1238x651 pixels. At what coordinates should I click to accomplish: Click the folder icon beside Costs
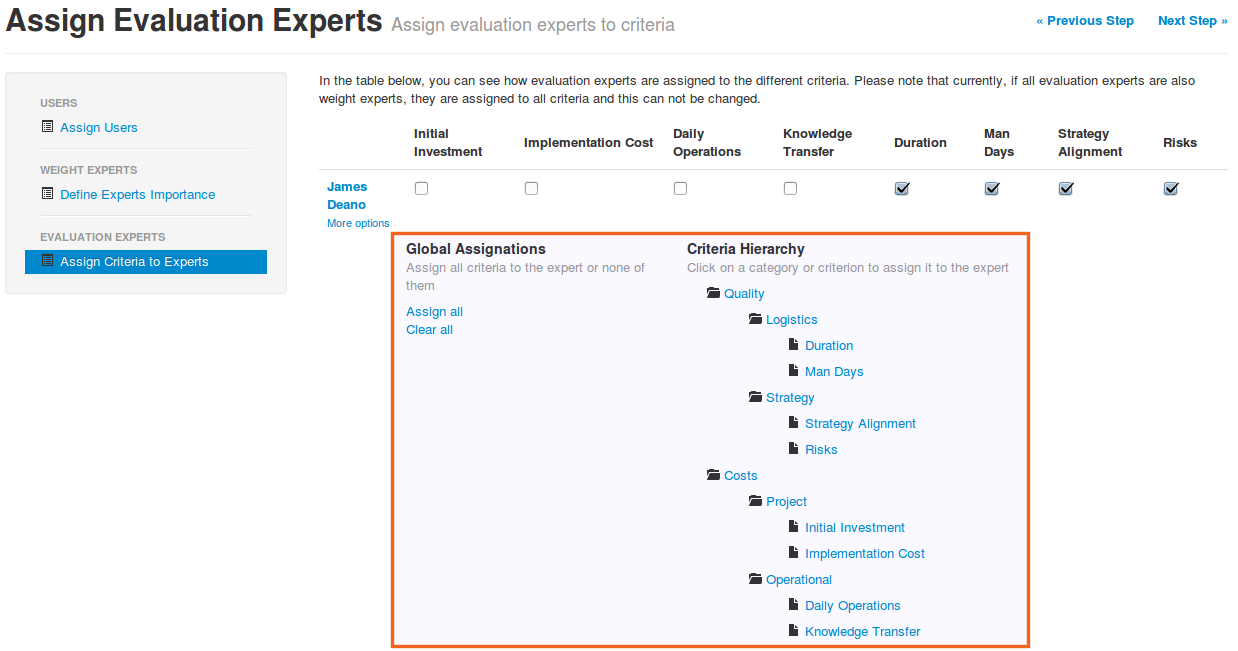click(713, 475)
